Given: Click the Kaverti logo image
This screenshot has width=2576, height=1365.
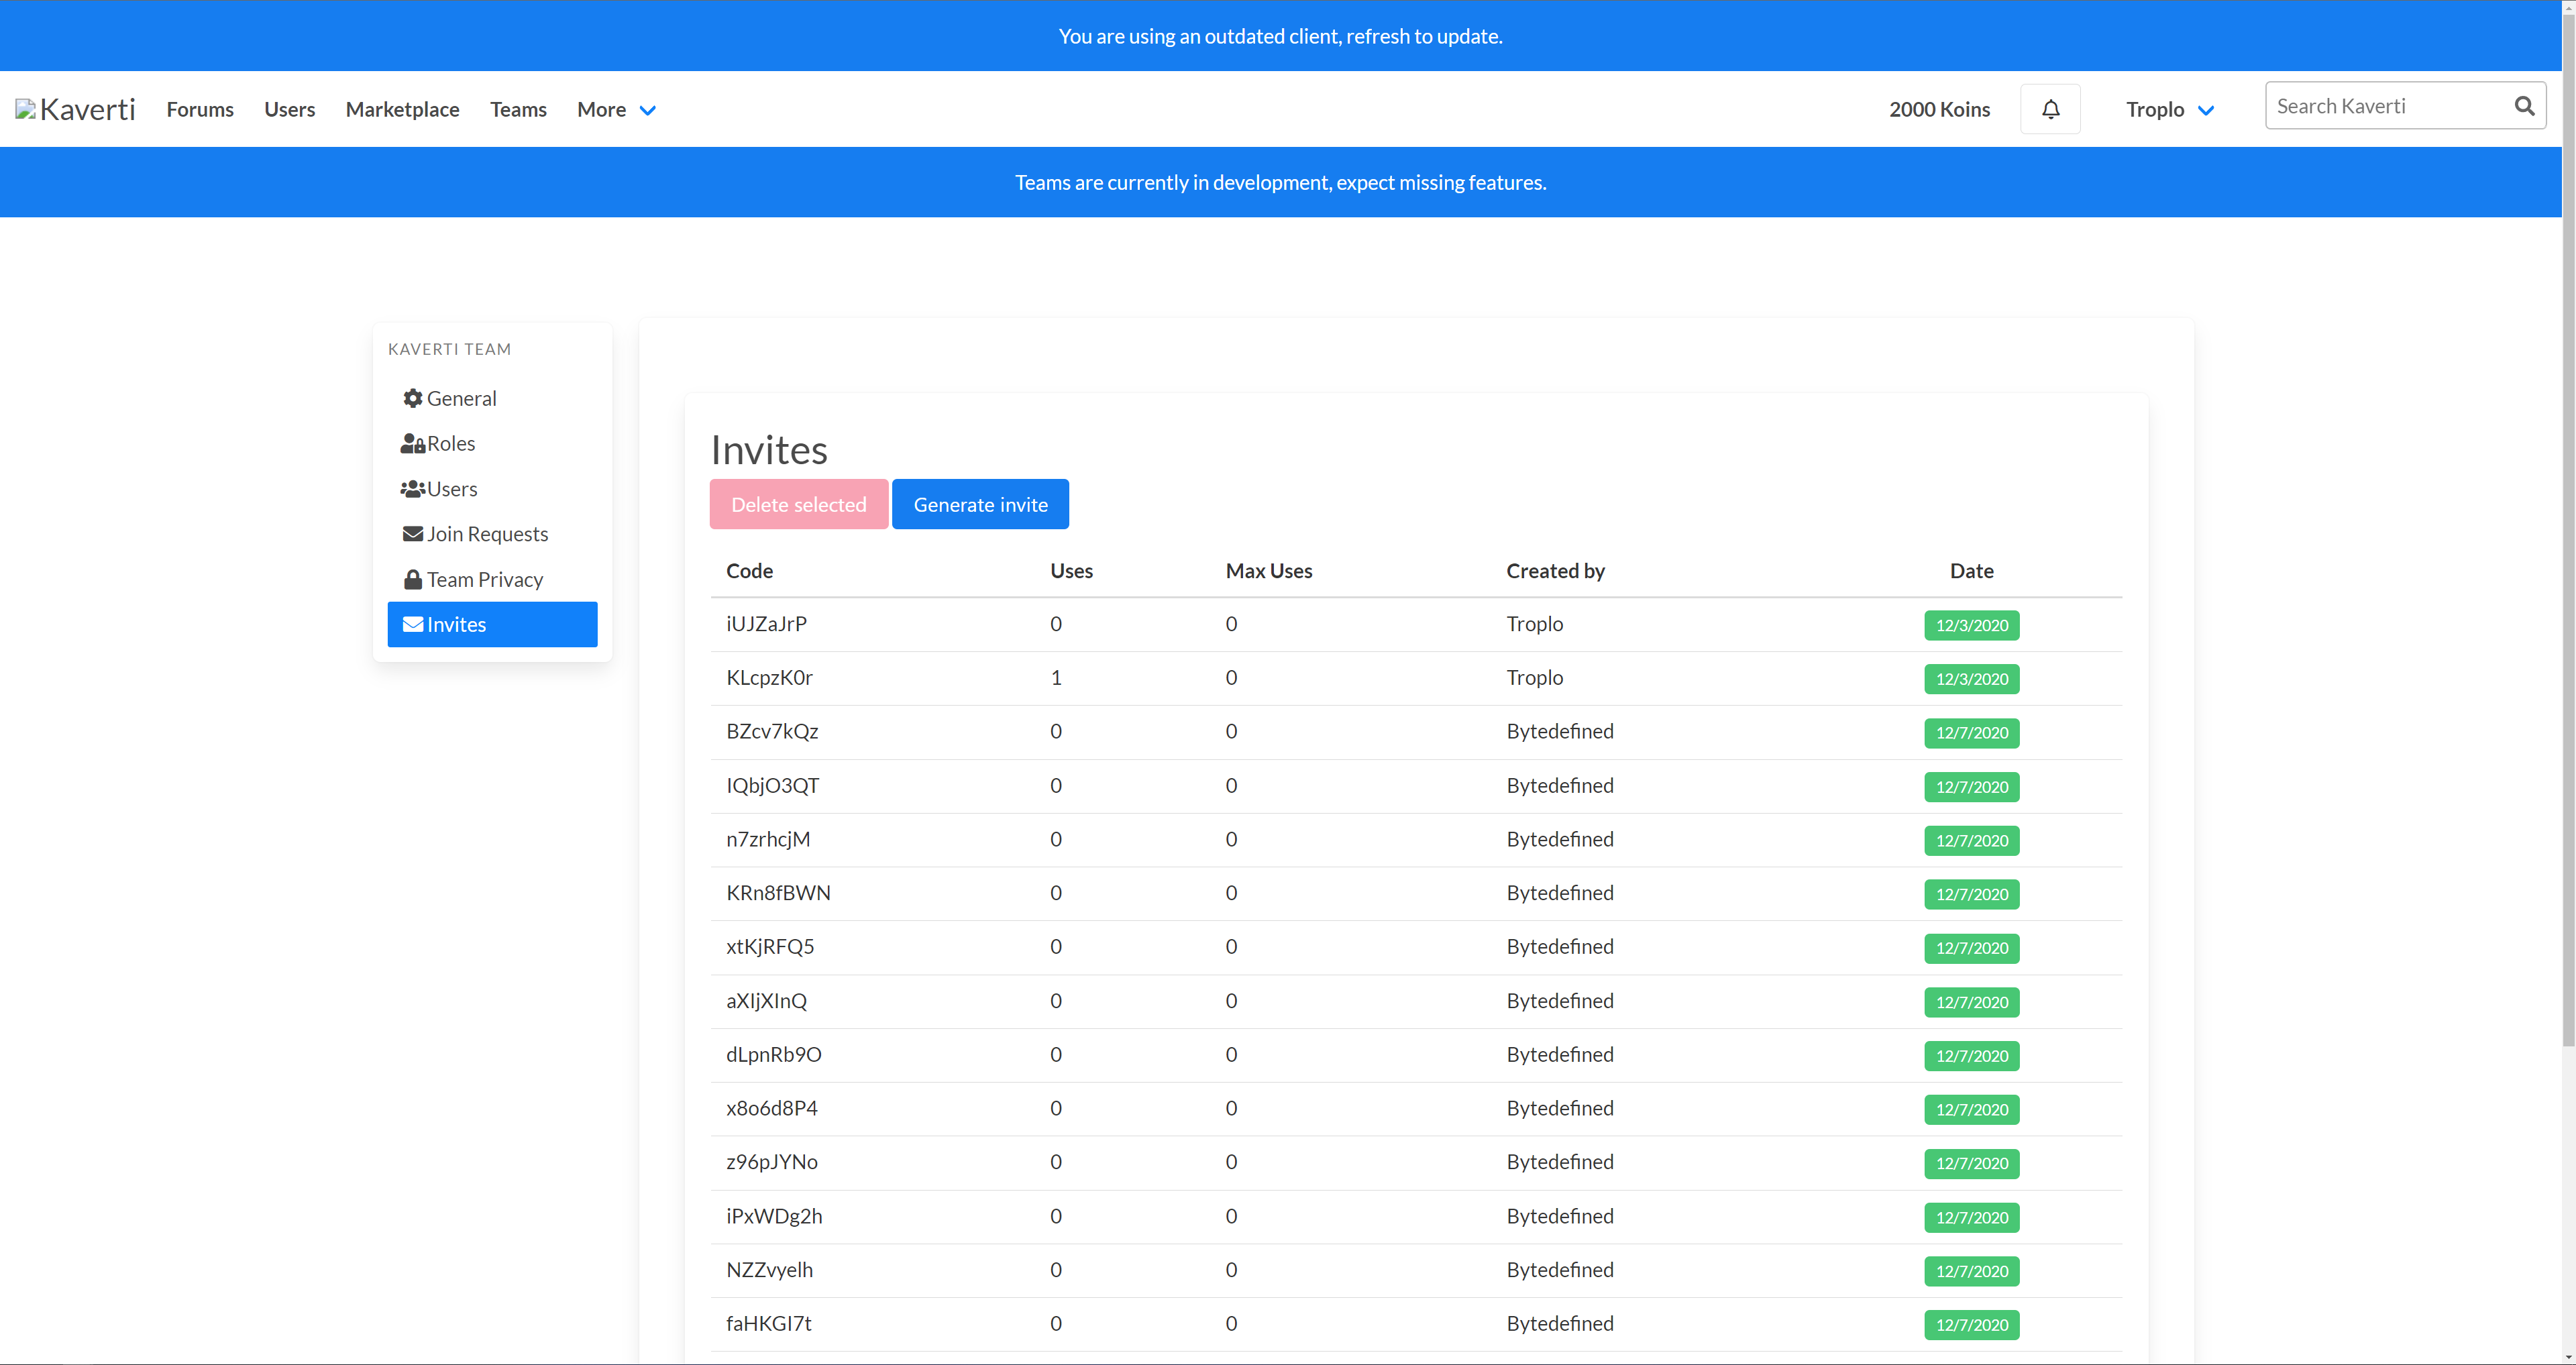Looking at the screenshot, I should coord(25,109).
